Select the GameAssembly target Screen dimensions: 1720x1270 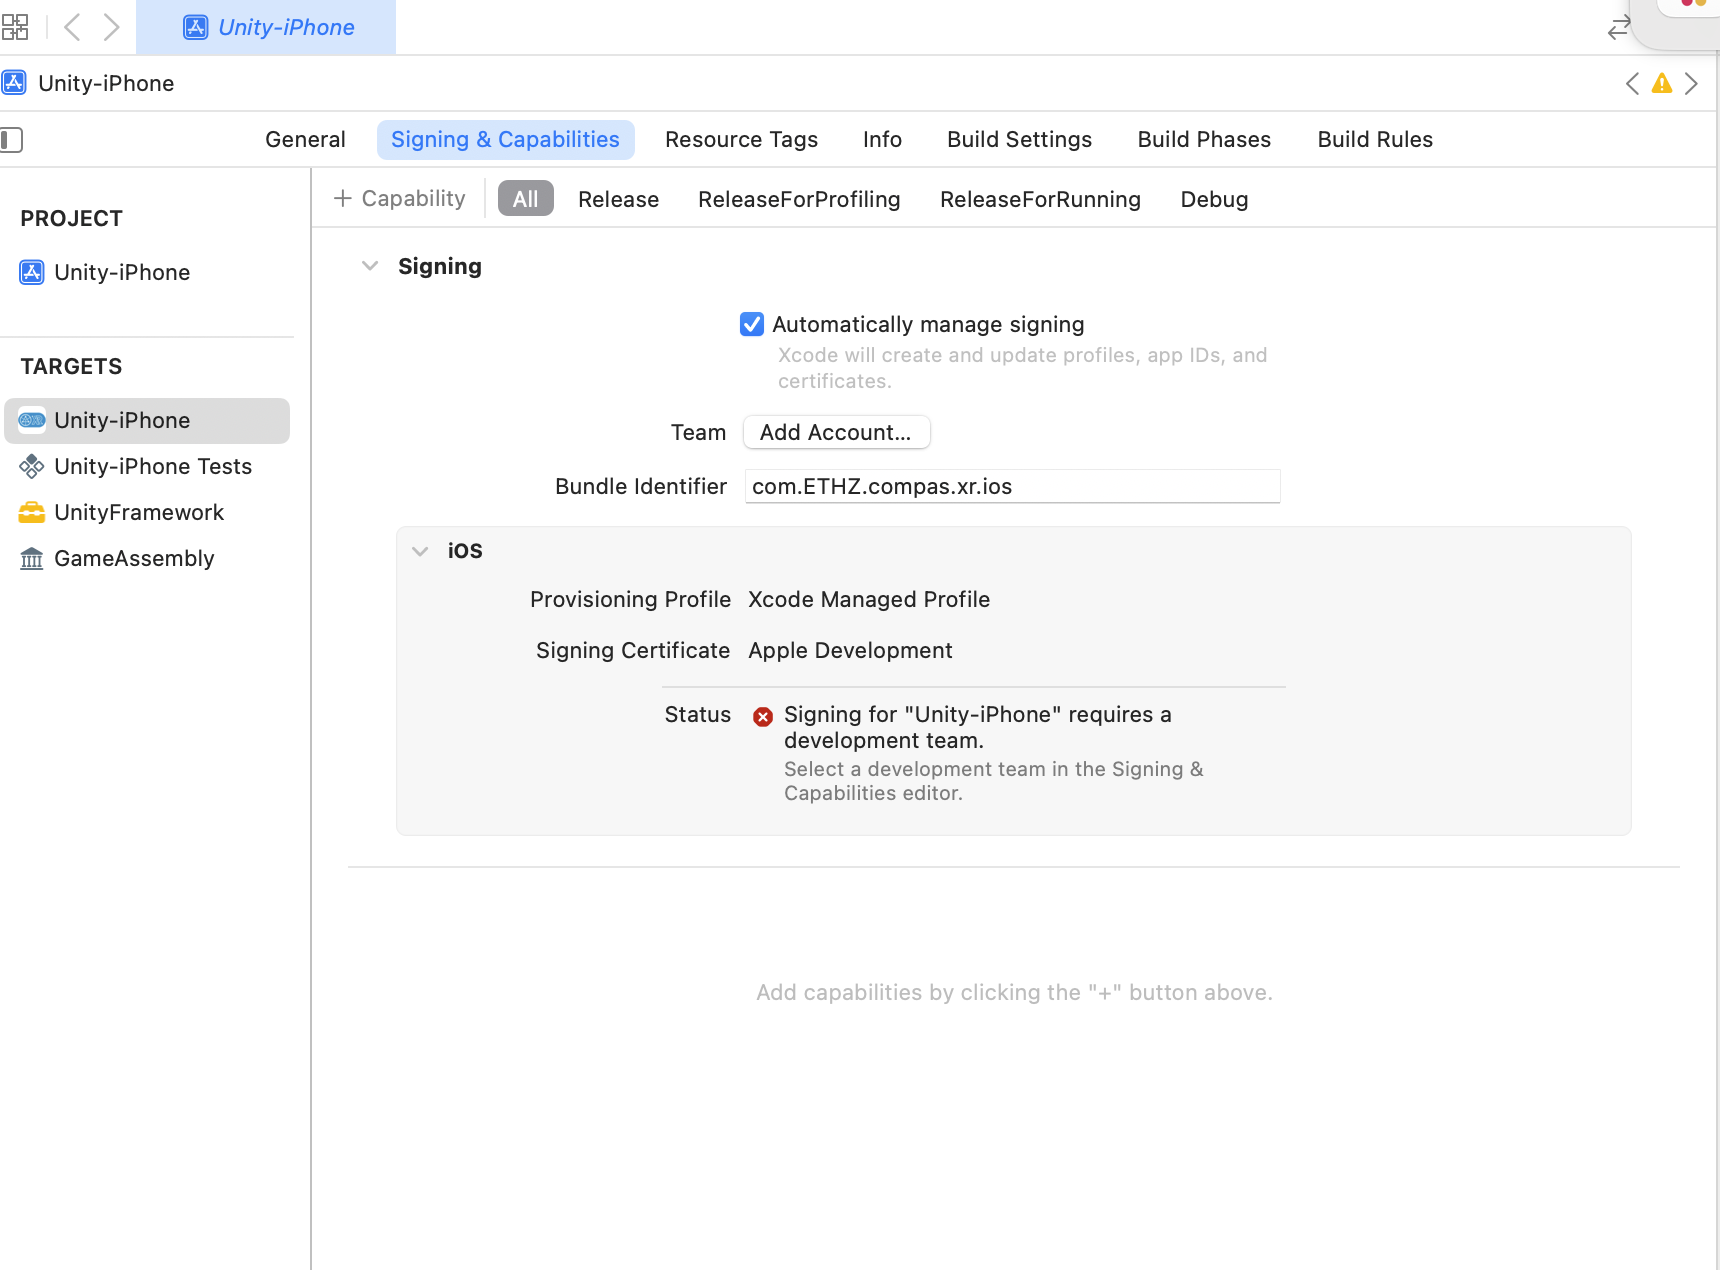134,558
